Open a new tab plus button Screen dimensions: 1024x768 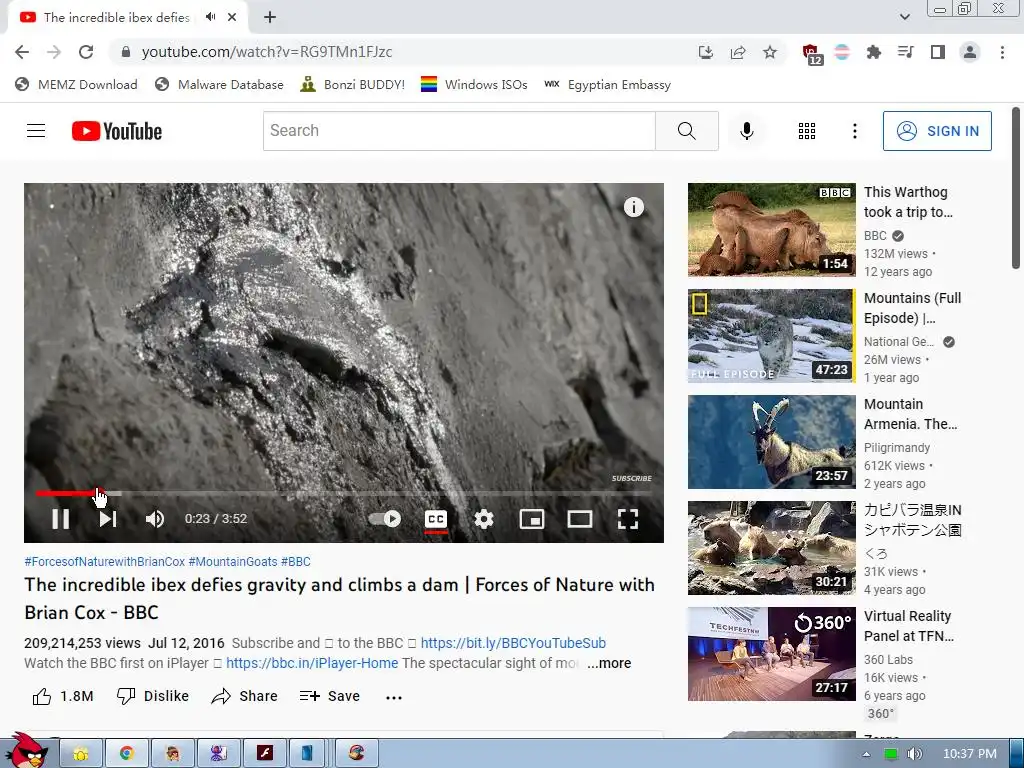click(x=270, y=18)
